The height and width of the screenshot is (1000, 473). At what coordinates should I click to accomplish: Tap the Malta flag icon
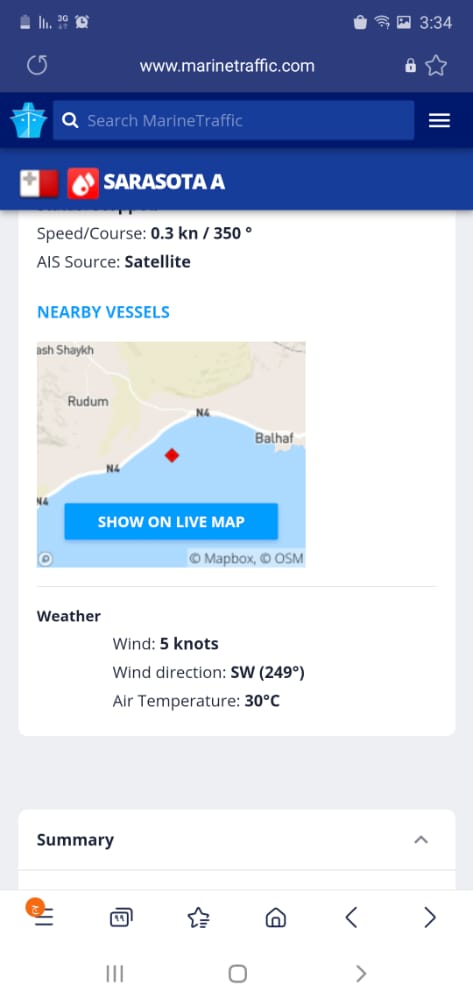(x=39, y=184)
